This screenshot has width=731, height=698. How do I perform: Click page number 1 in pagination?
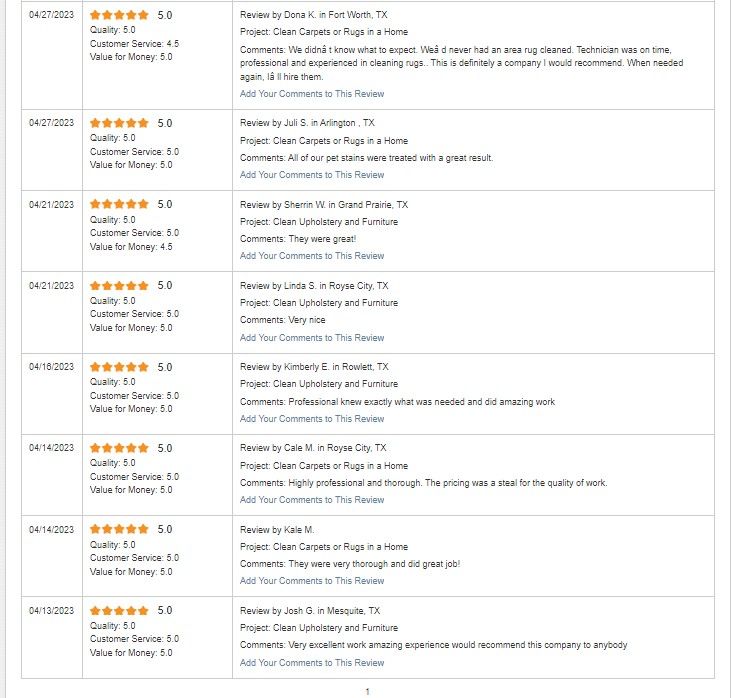click(x=367, y=691)
